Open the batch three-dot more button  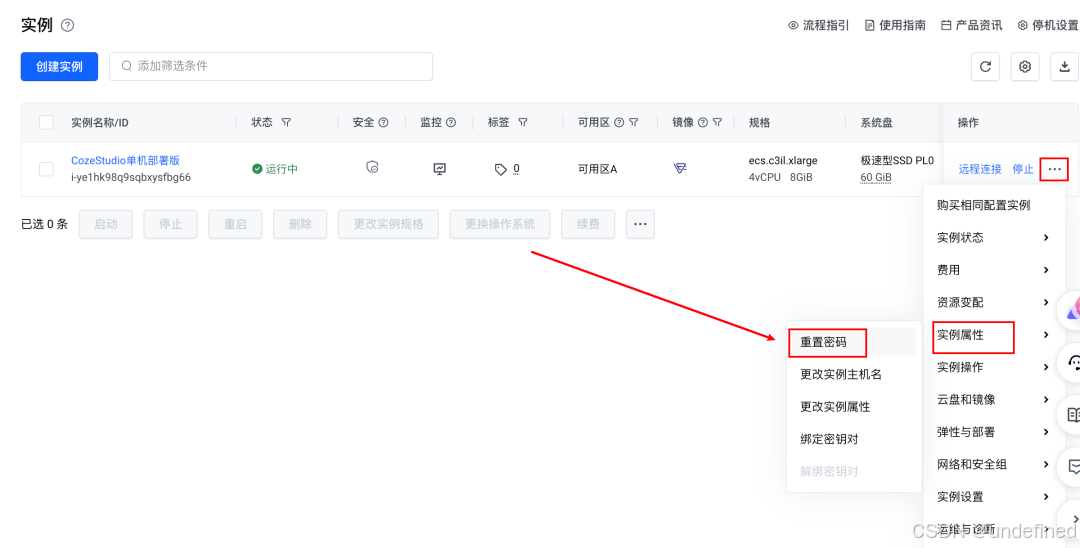[641, 224]
